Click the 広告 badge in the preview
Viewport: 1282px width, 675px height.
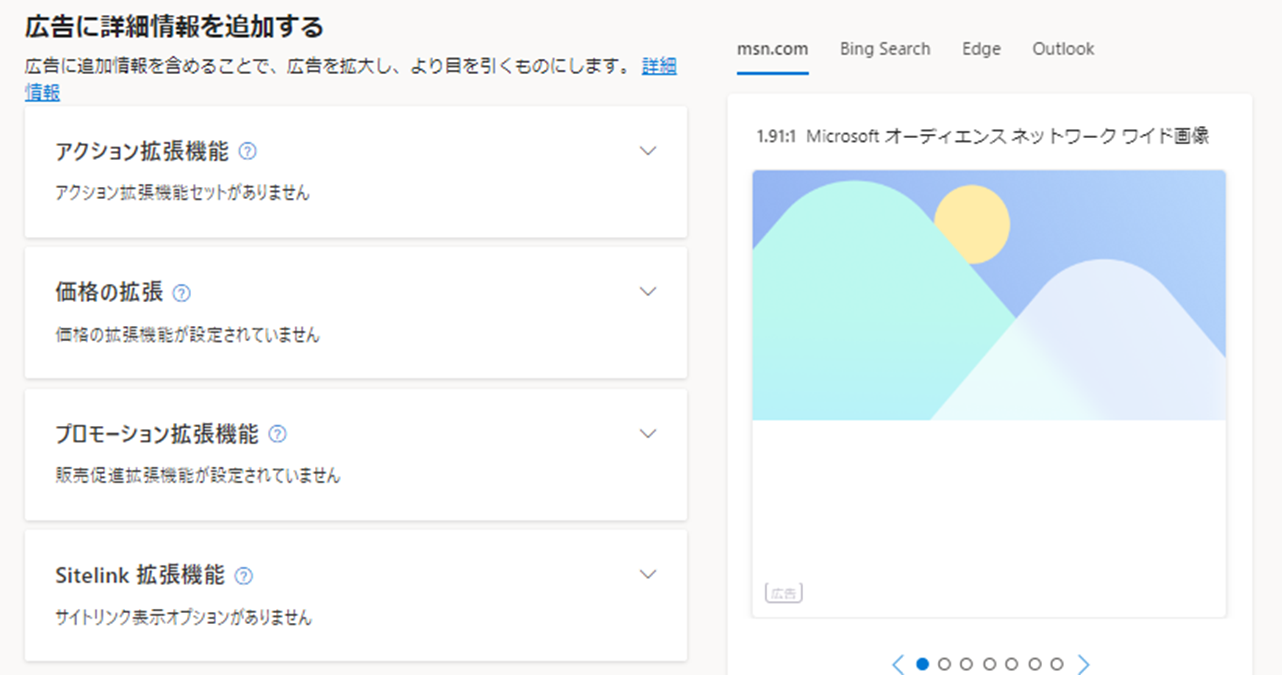tap(784, 594)
